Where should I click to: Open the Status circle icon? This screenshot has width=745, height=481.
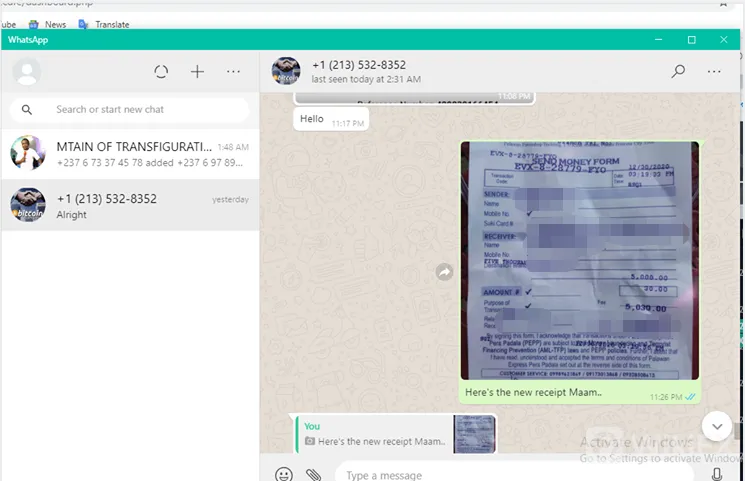[x=161, y=71]
